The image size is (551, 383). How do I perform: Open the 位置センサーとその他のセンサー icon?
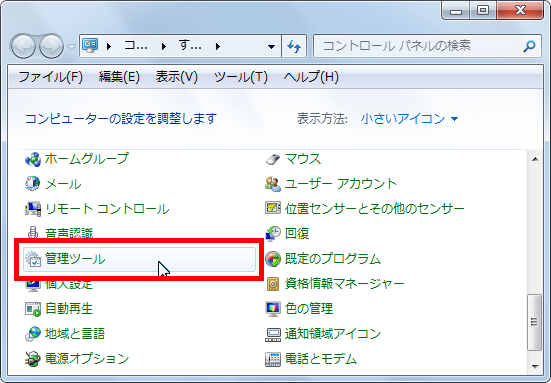[273, 208]
